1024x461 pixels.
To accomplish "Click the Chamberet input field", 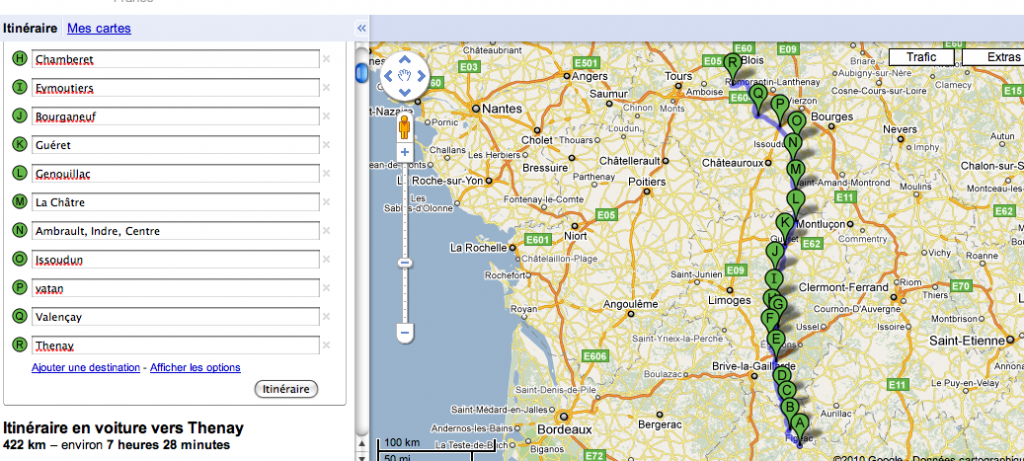I will click(x=175, y=59).
